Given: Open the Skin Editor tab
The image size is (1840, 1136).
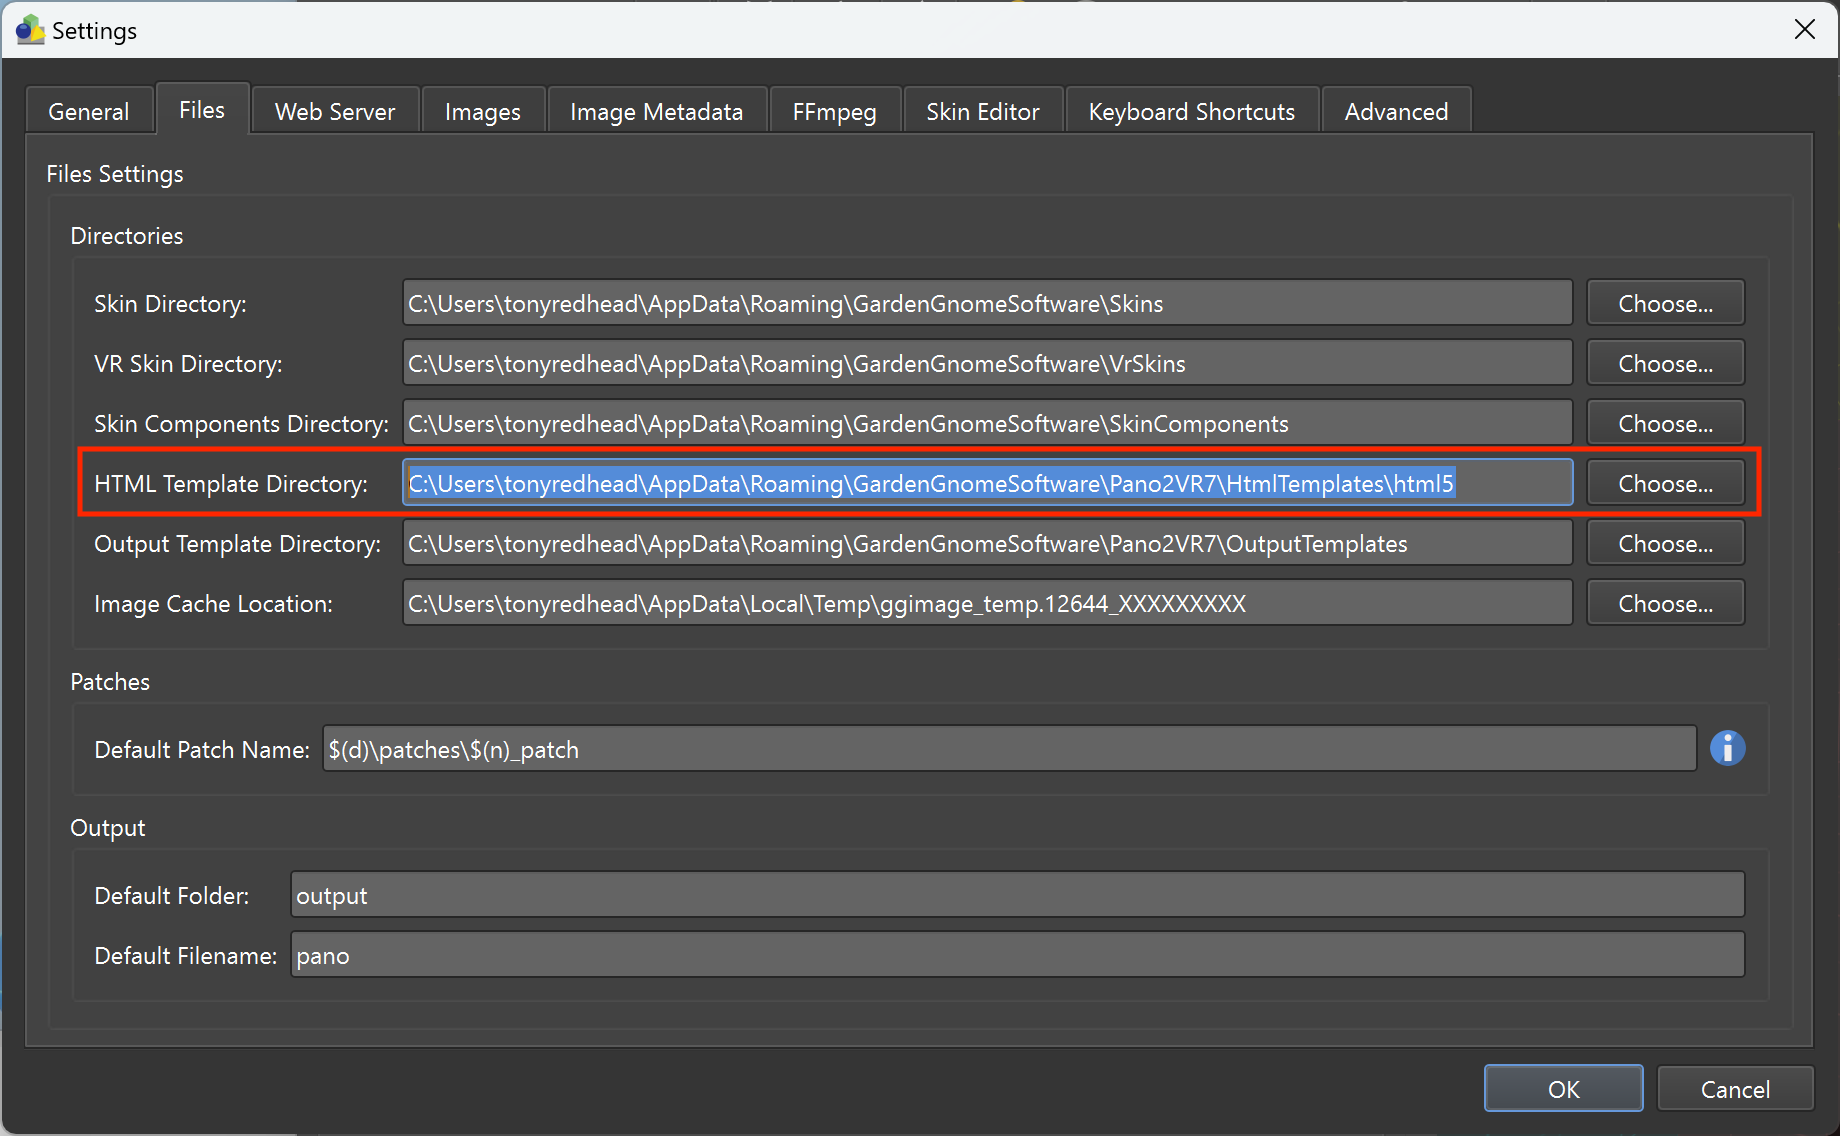Looking at the screenshot, I should 983,111.
